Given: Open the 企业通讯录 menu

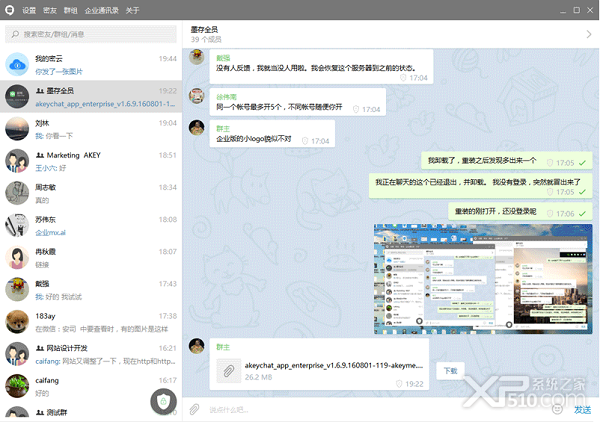Looking at the screenshot, I should click(x=101, y=10).
